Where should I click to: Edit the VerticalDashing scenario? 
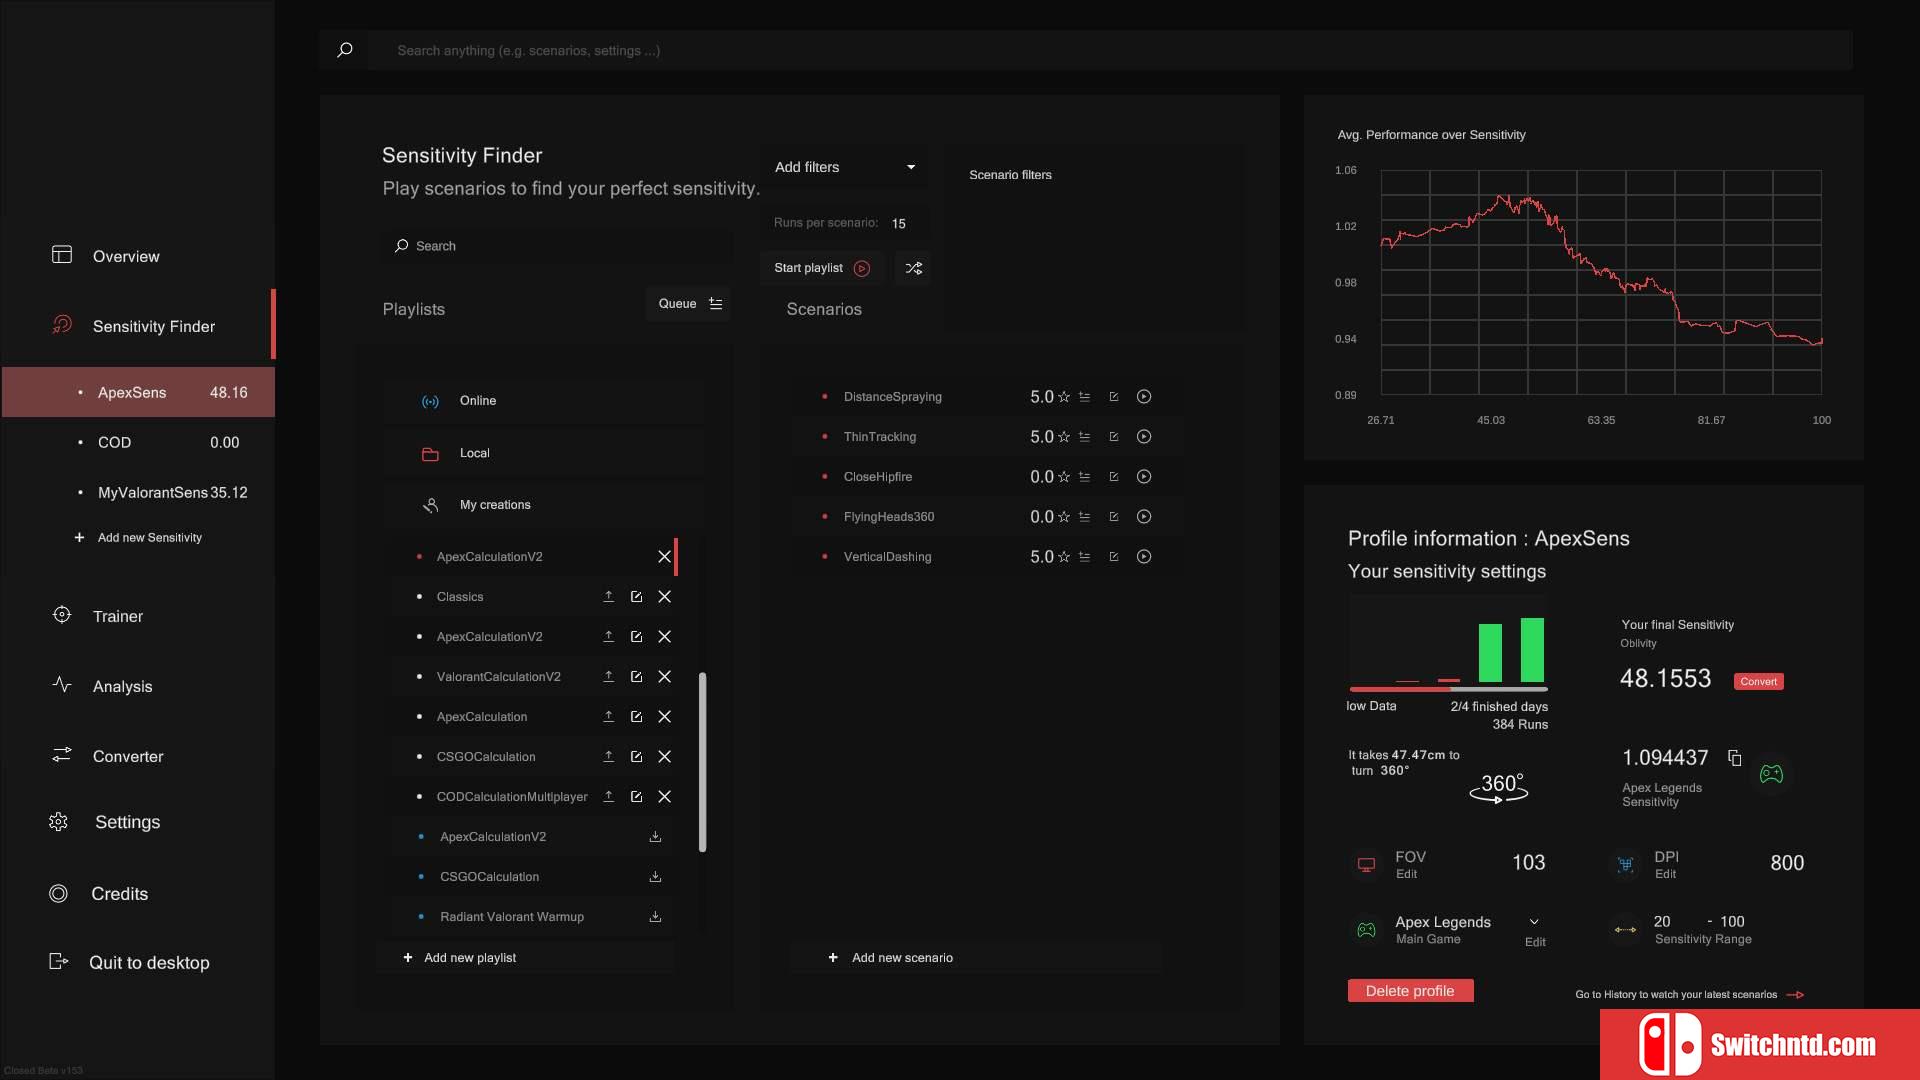pos(1113,557)
